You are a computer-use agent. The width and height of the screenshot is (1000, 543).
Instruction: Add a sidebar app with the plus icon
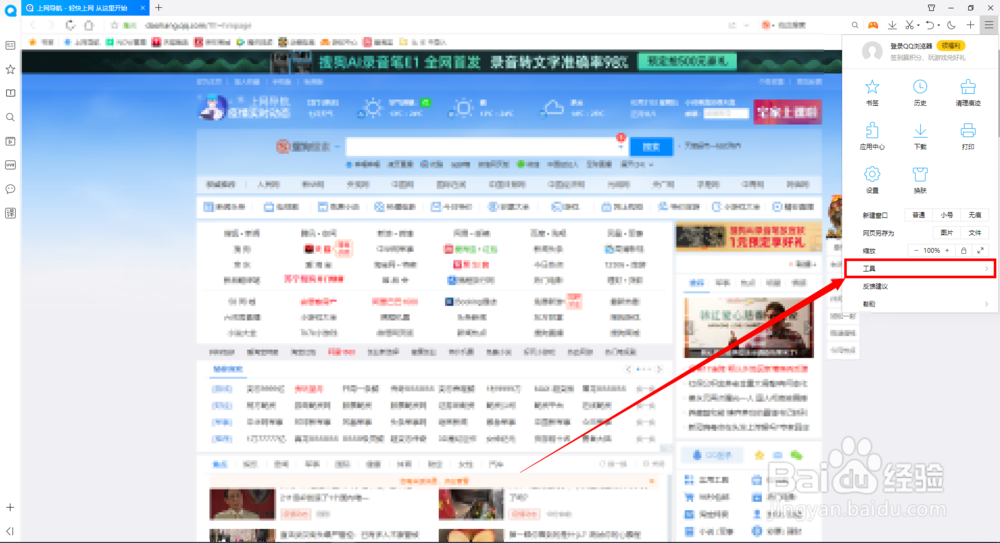tap(10, 507)
